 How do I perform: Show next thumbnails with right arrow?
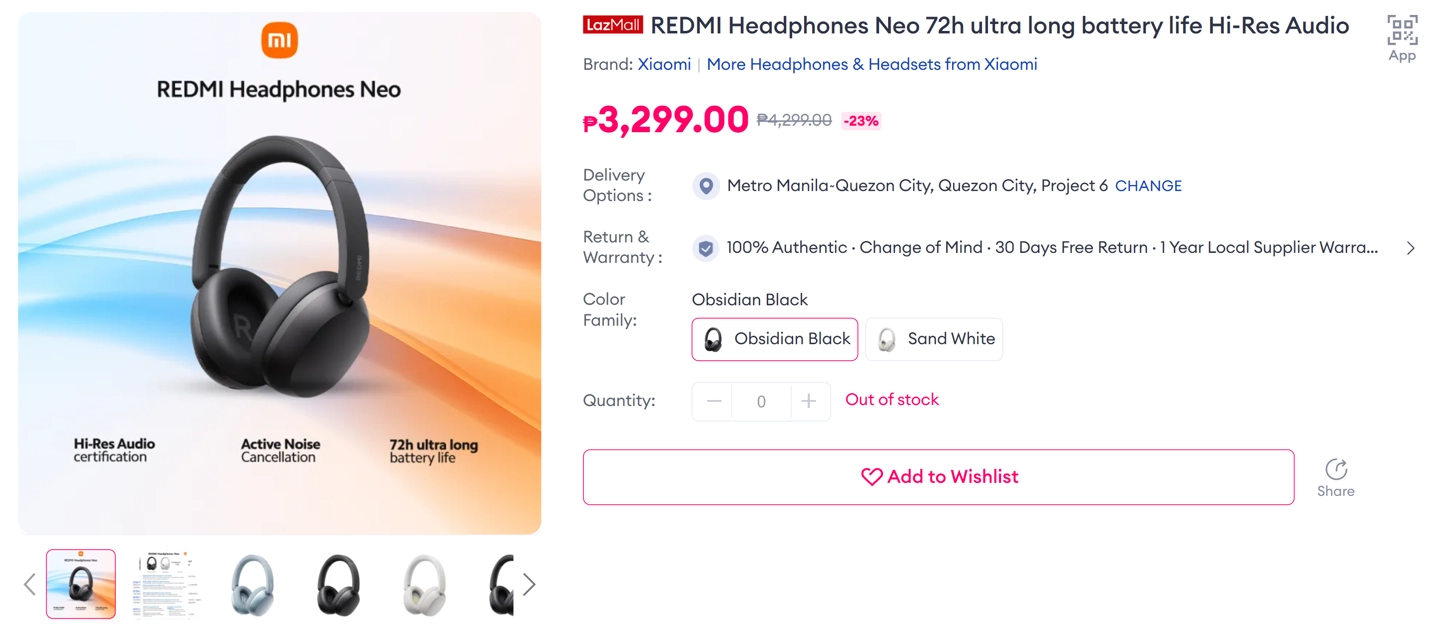pyautogui.click(x=529, y=584)
